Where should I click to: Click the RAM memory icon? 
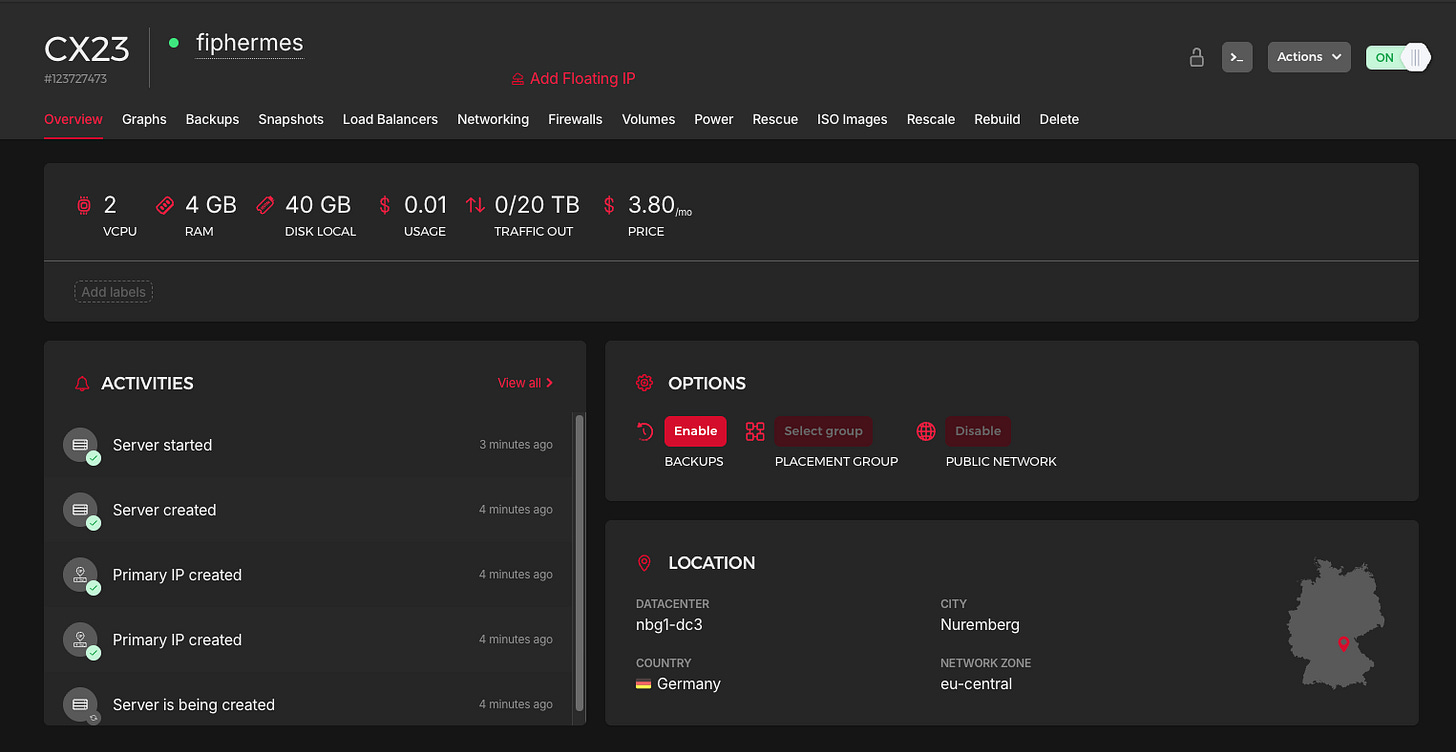165,205
